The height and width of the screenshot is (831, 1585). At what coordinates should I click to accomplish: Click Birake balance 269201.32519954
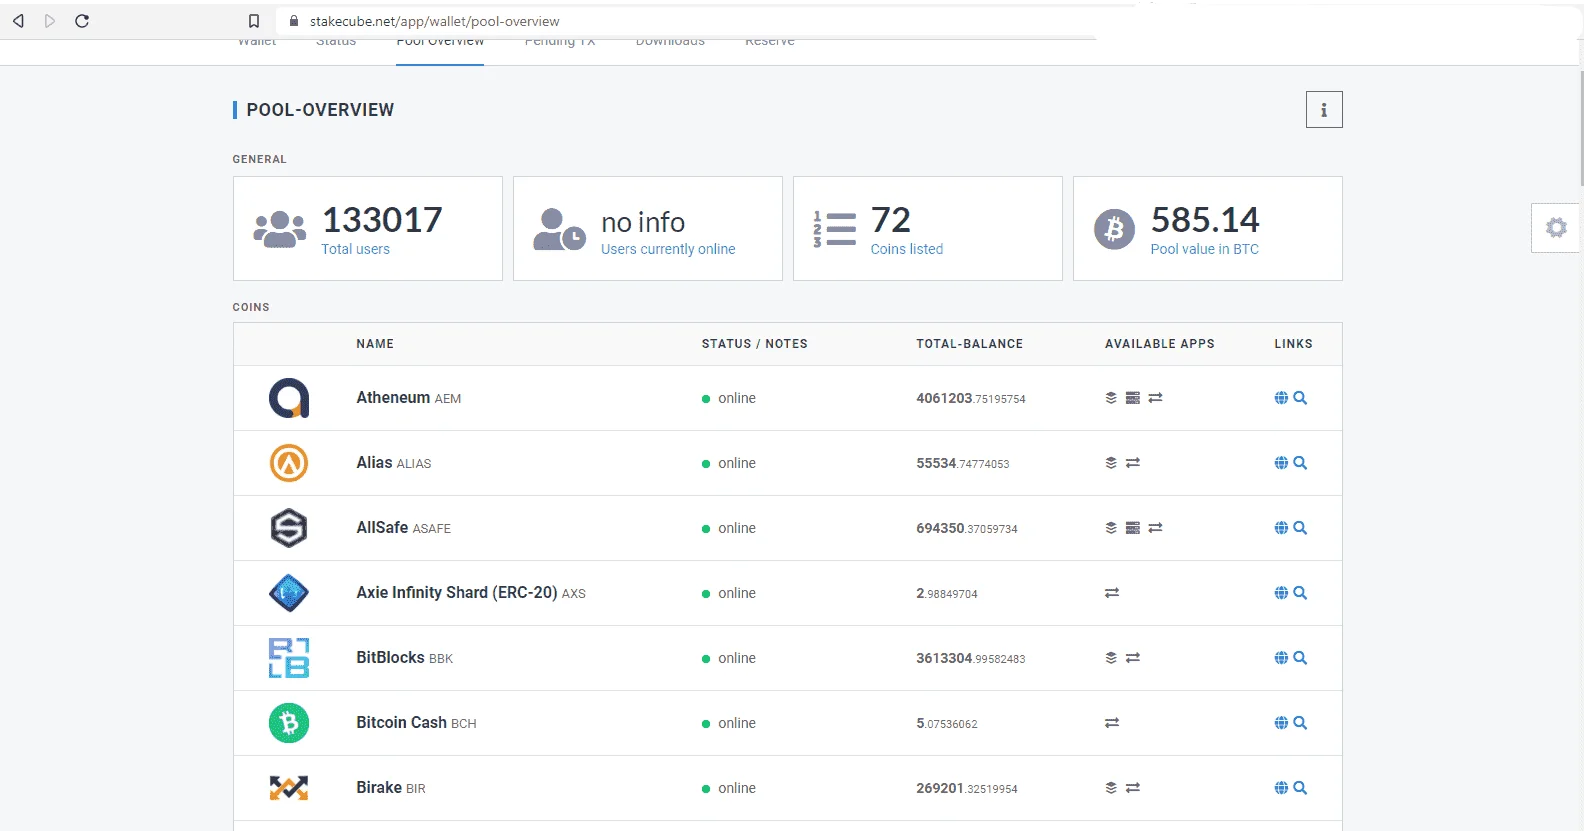pos(967,788)
